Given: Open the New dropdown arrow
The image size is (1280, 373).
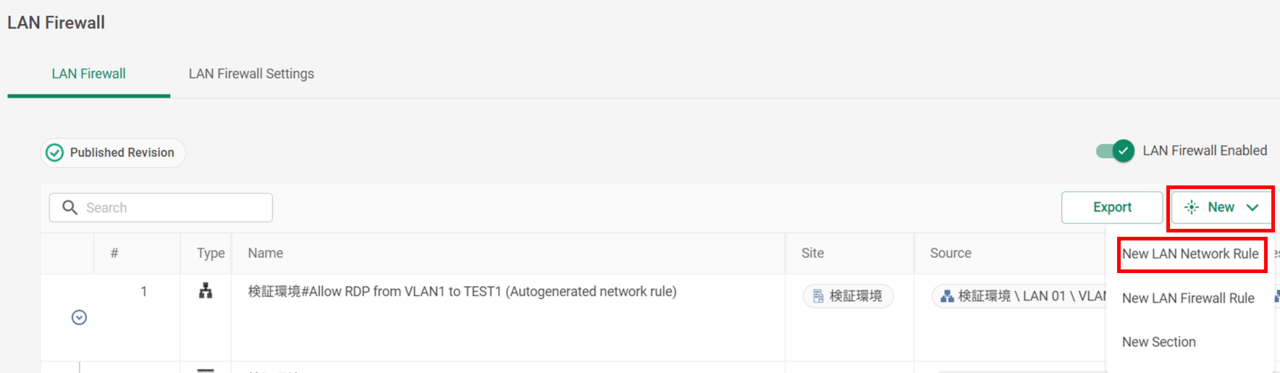Looking at the screenshot, I should point(1252,207).
